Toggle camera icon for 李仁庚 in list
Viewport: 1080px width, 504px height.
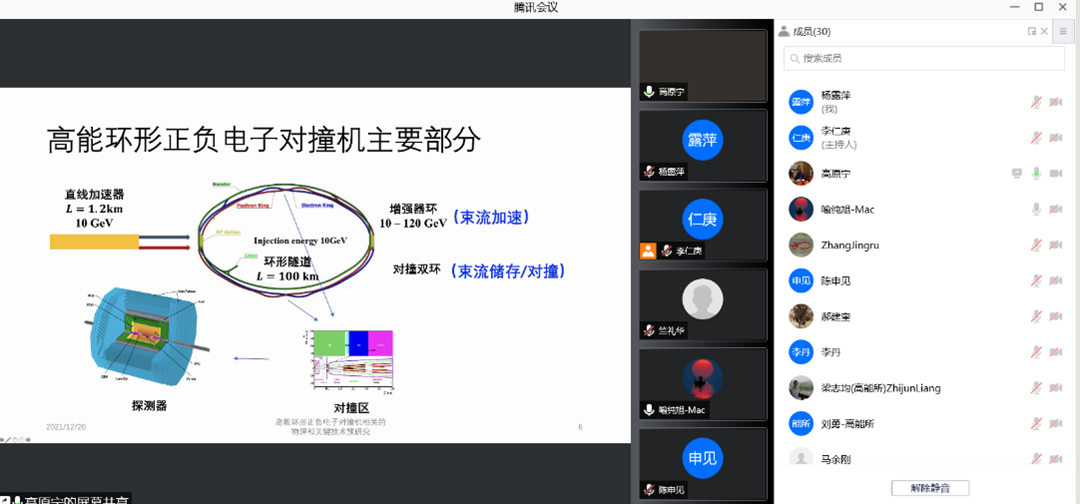(1055, 137)
